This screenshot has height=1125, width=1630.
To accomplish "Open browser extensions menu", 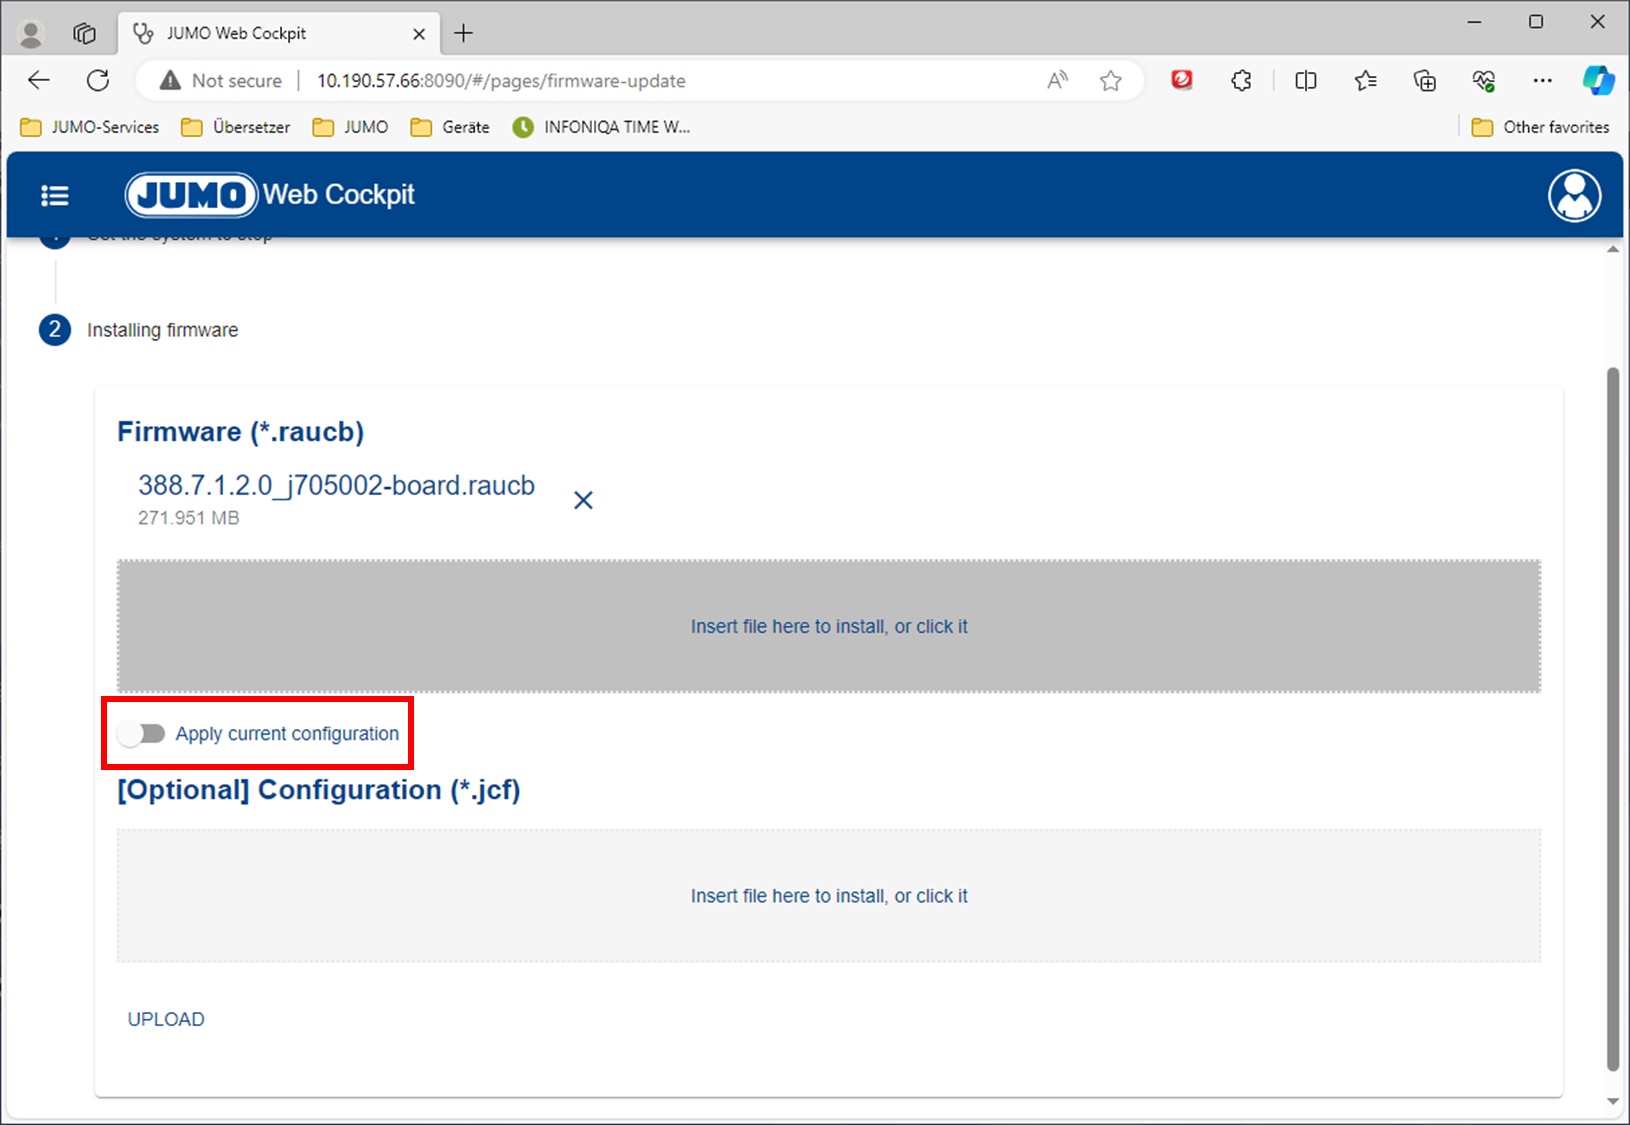I will (1241, 81).
